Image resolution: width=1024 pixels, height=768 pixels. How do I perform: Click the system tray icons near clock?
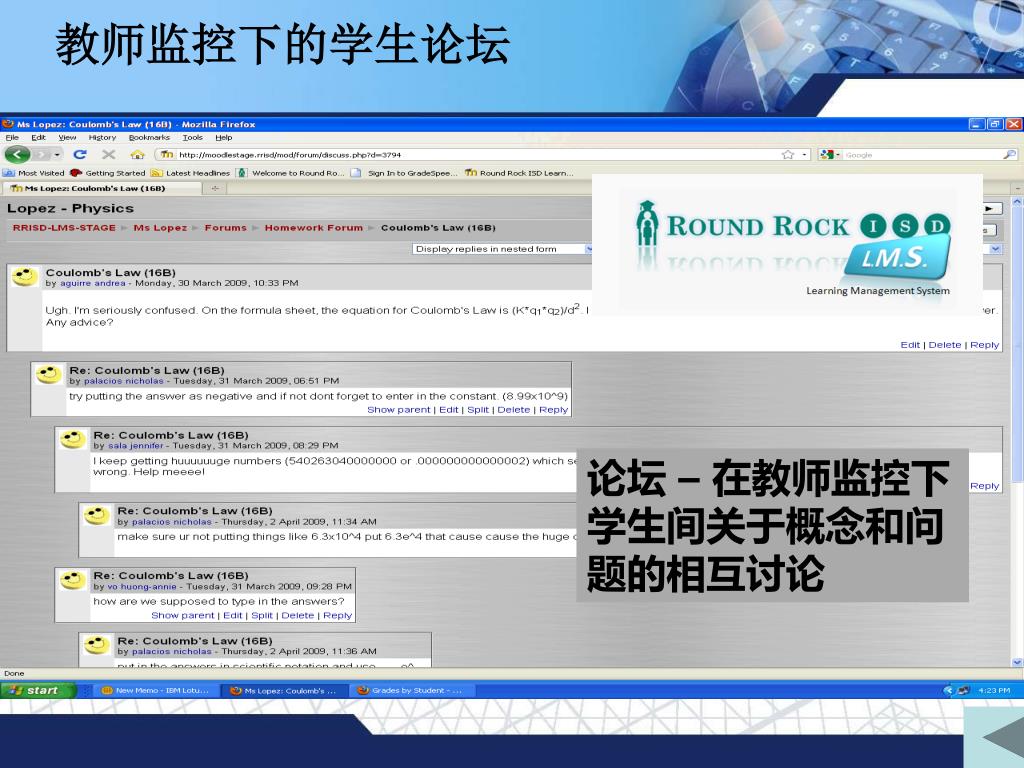957,690
